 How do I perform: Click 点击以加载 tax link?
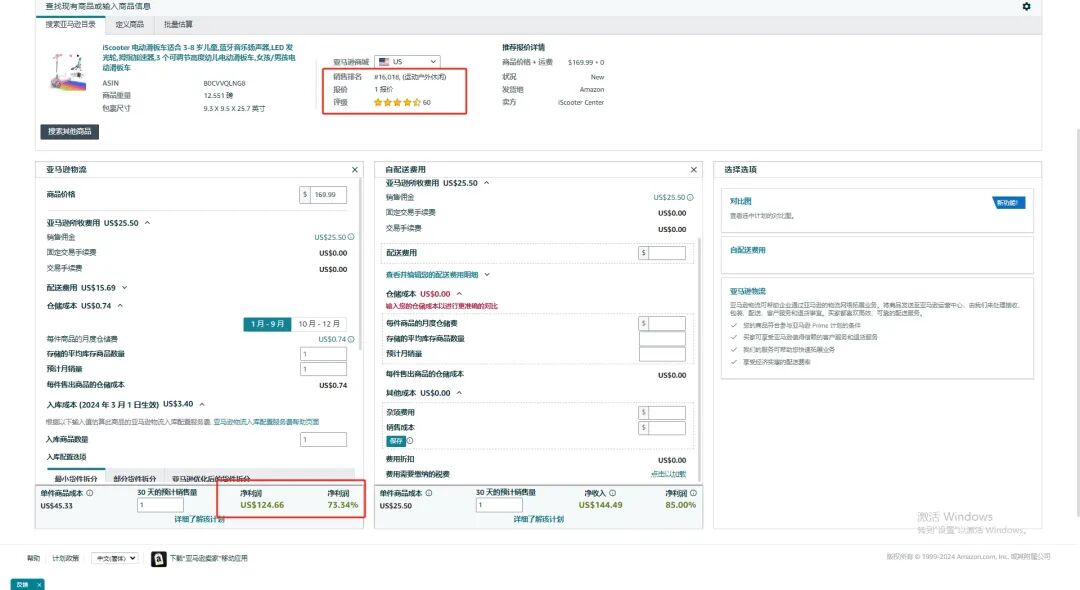point(668,474)
